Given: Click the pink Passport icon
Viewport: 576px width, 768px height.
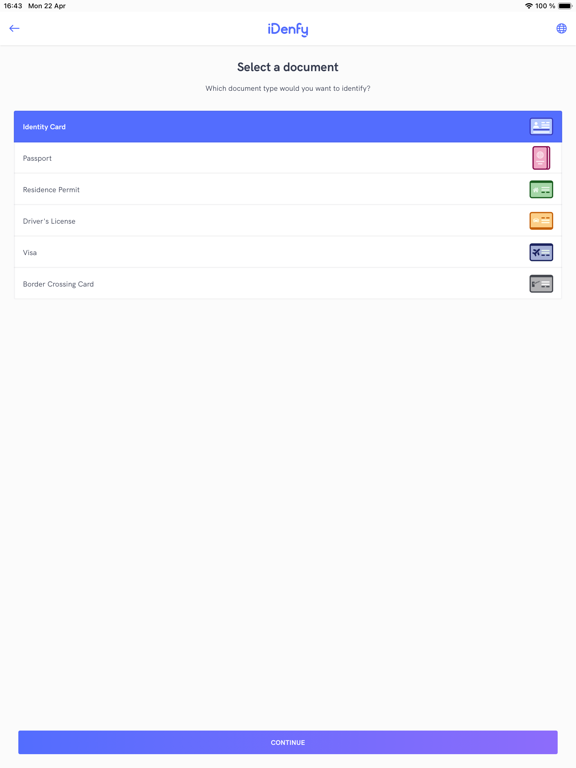Looking at the screenshot, I should [x=541, y=158].
